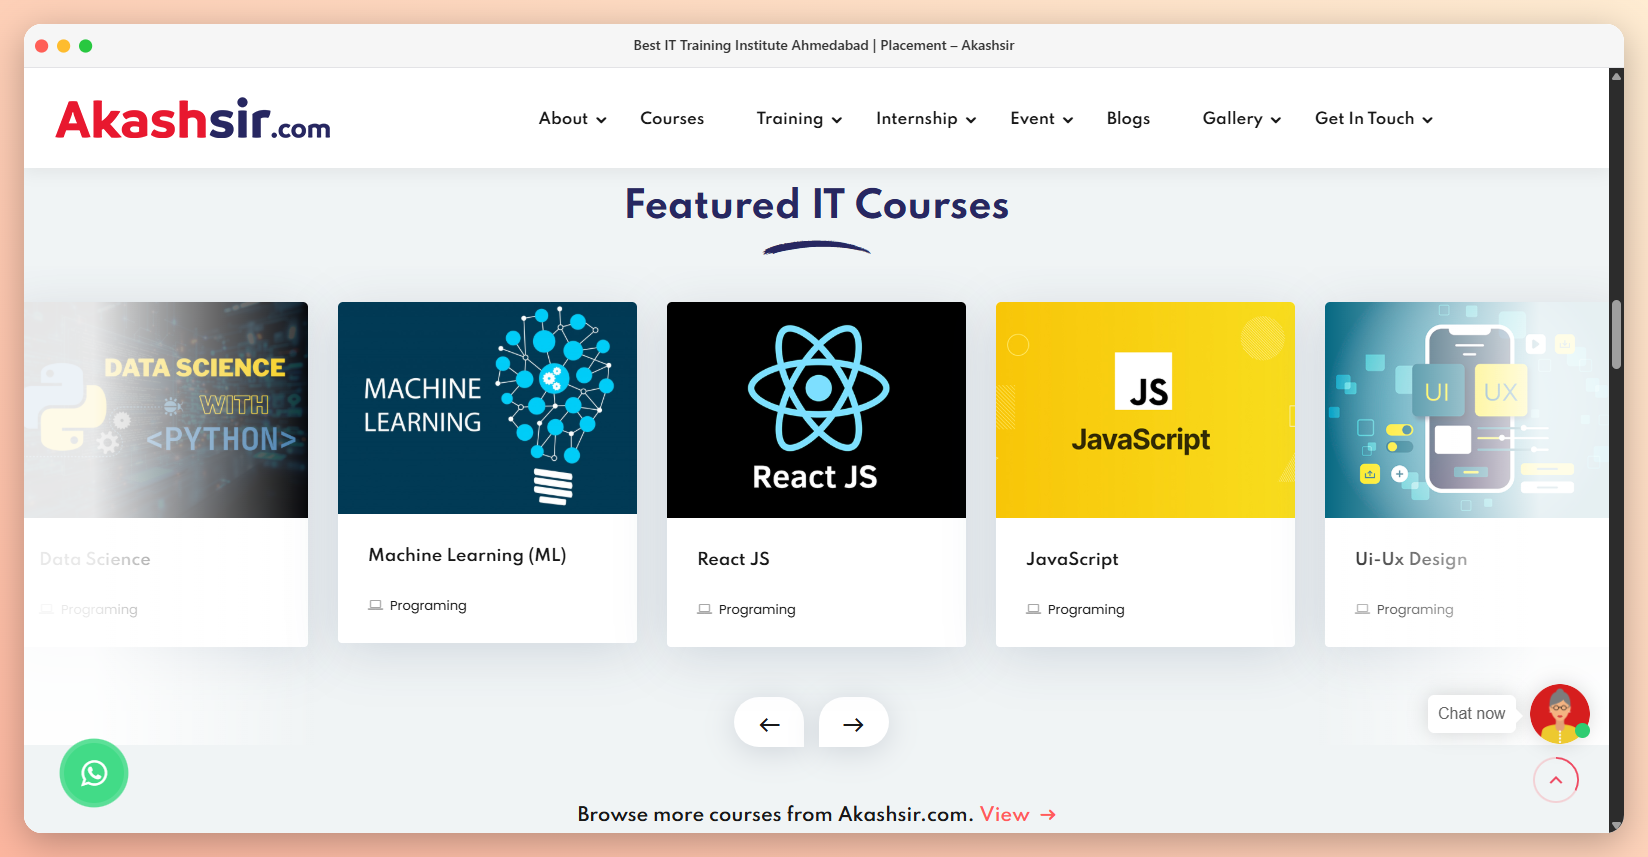
Task: Click the chat agent avatar icon
Action: tap(1560, 713)
